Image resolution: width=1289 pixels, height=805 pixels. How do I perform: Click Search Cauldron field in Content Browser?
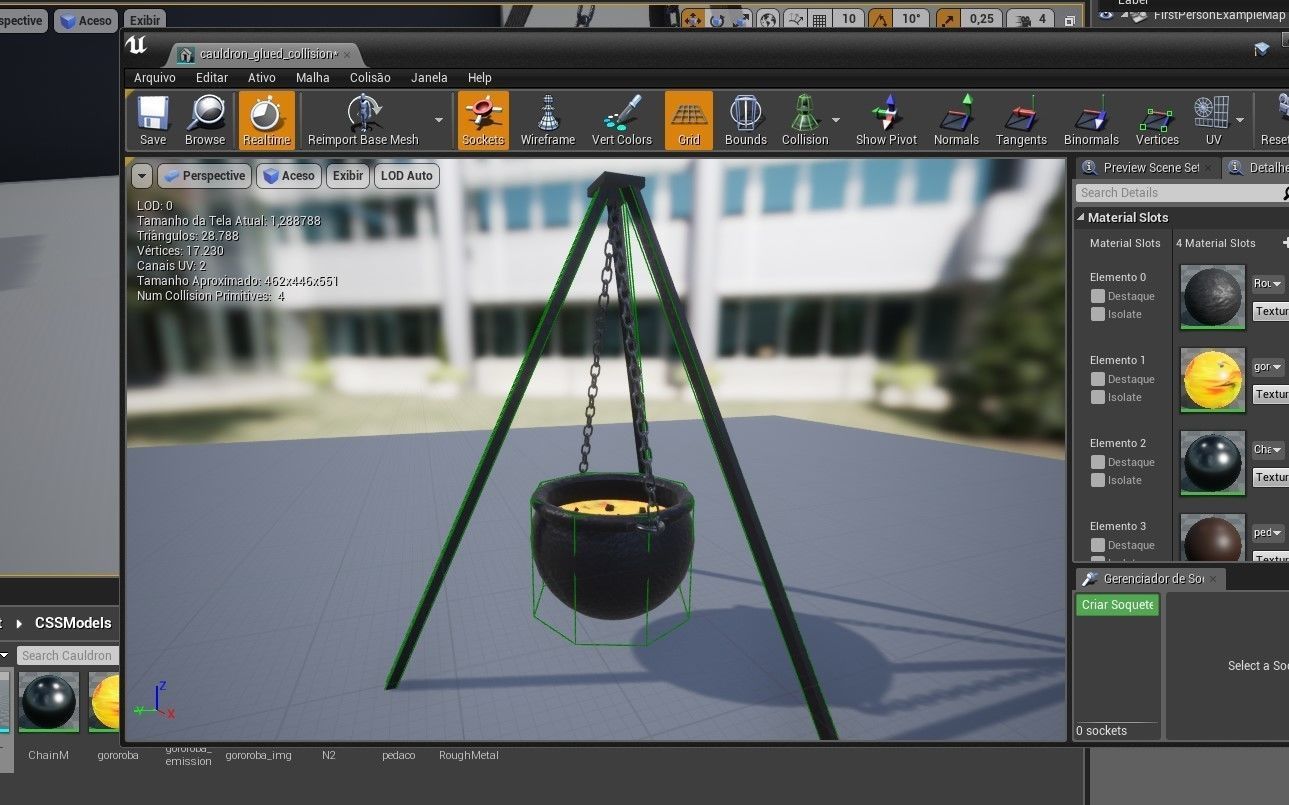click(x=67, y=656)
